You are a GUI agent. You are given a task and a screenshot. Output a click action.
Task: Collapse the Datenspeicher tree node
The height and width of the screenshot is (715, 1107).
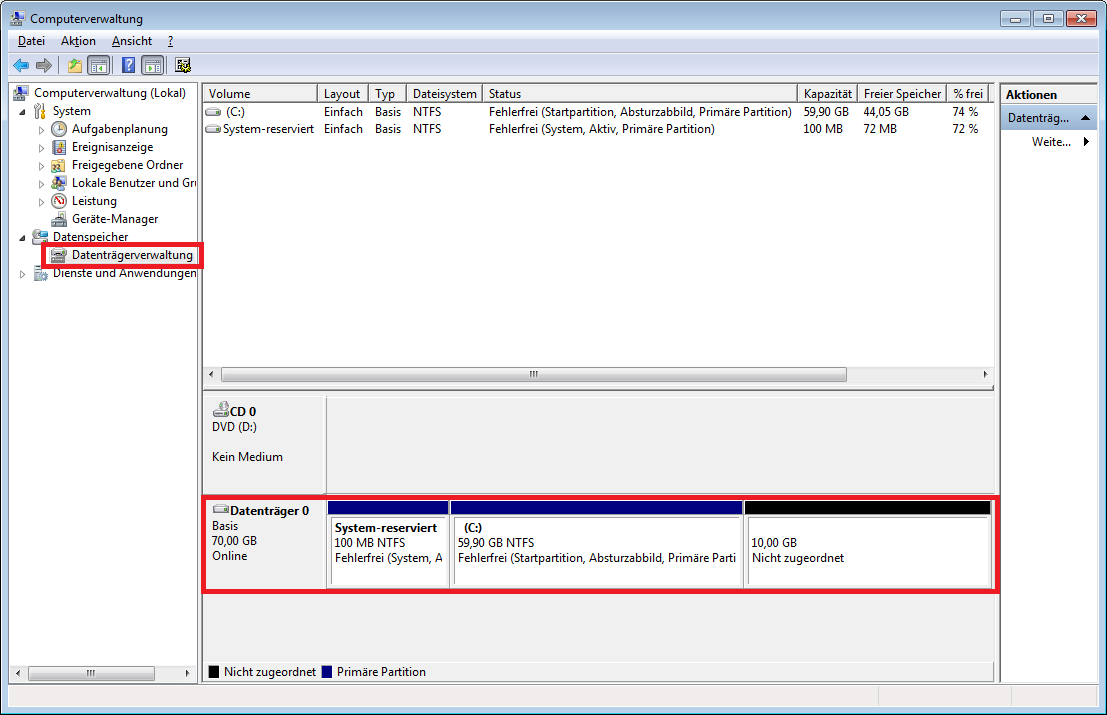tap(23, 237)
